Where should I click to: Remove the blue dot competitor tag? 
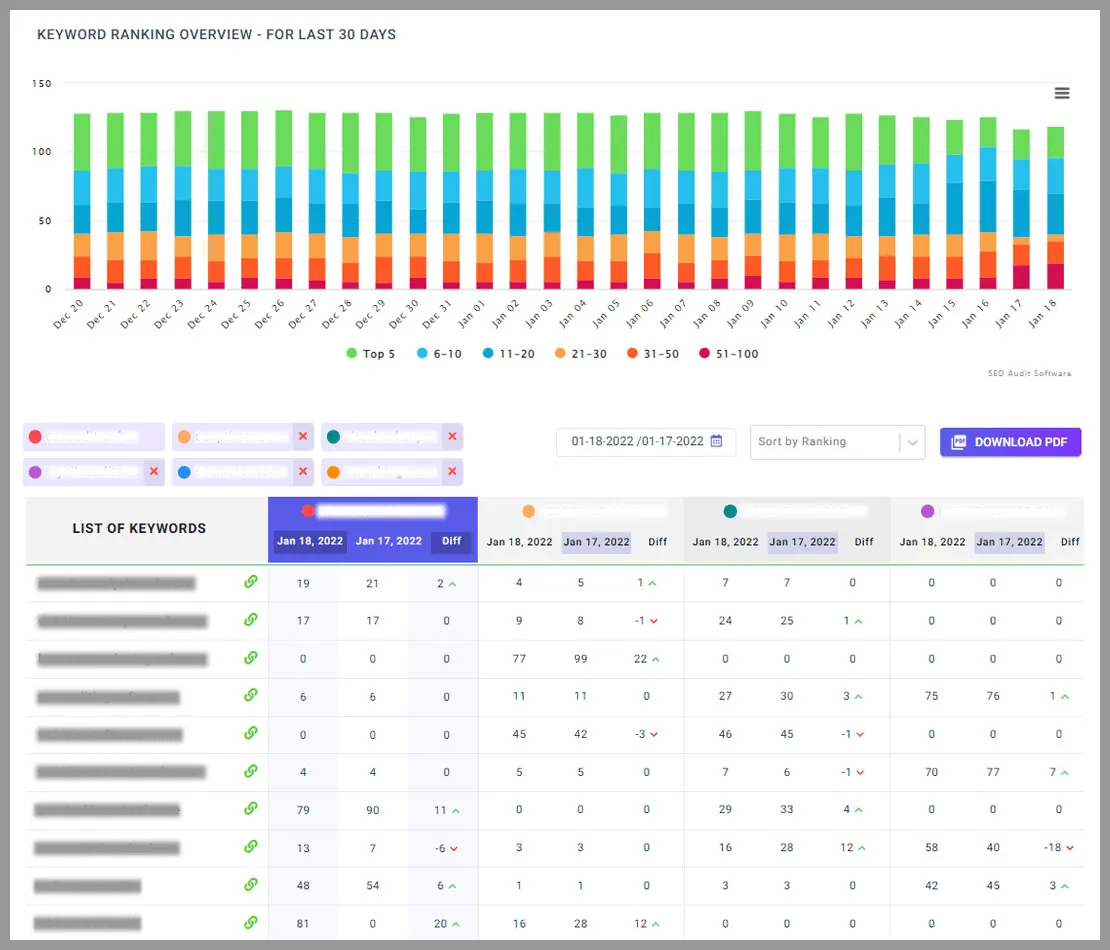click(303, 471)
